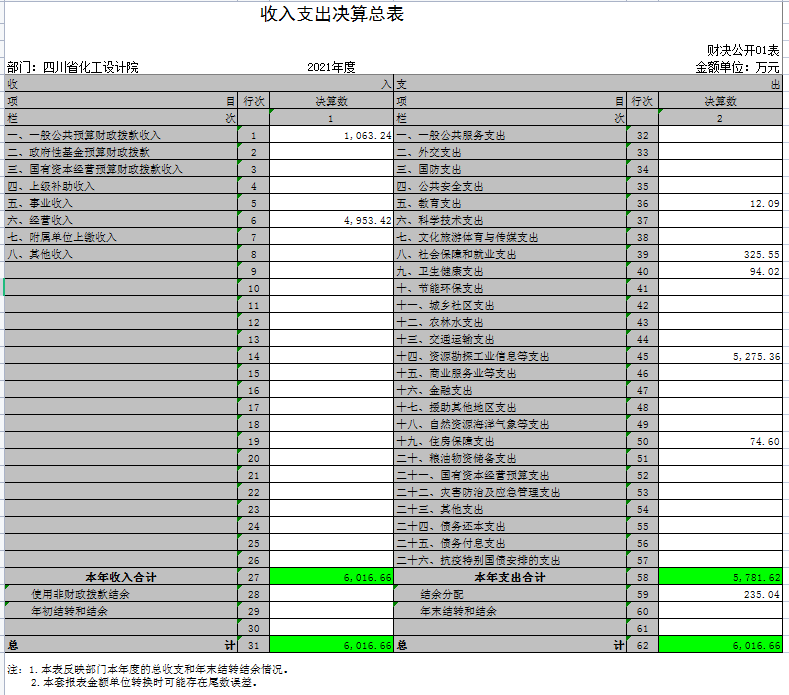Select the 外交支出 cell
Viewport: 789px width, 695px height.
tap(510, 152)
